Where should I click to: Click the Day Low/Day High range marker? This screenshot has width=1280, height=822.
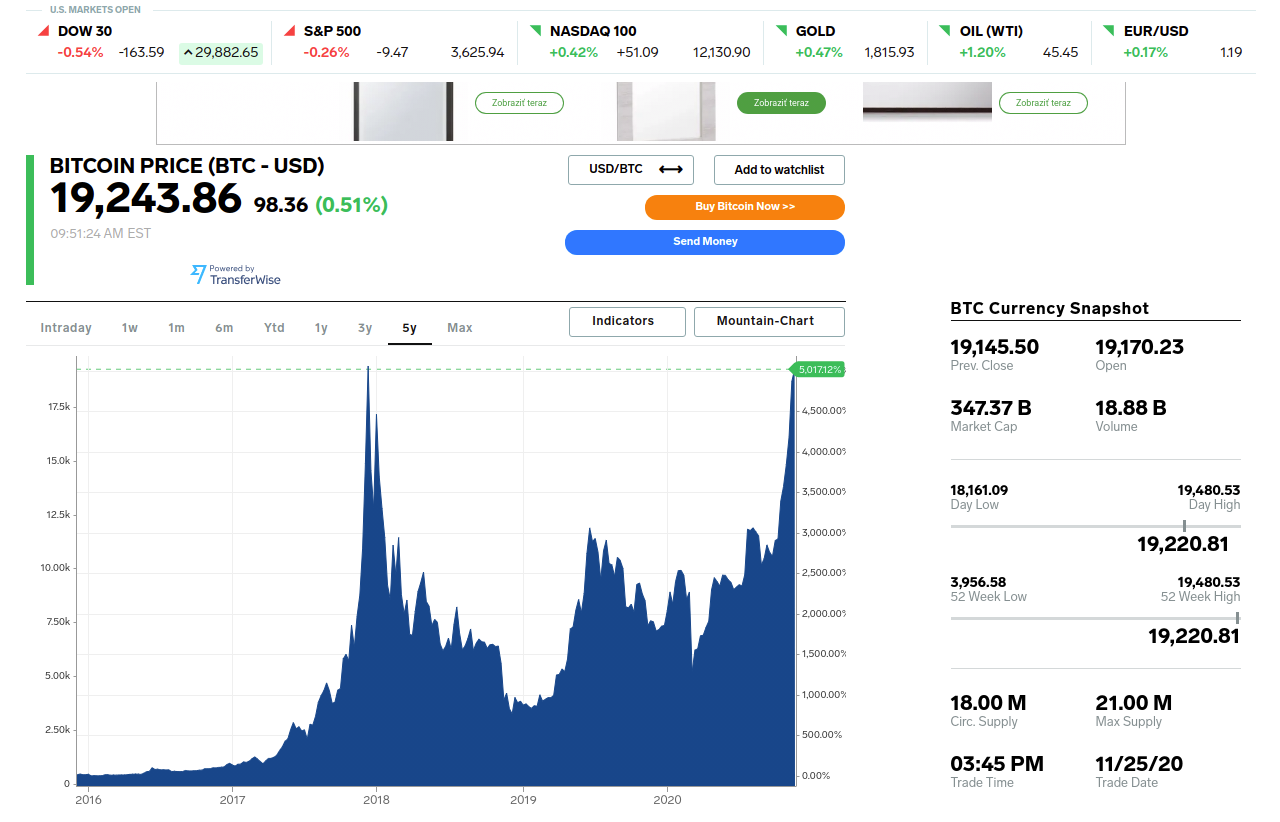pyautogui.click(x=1185, y=526)
